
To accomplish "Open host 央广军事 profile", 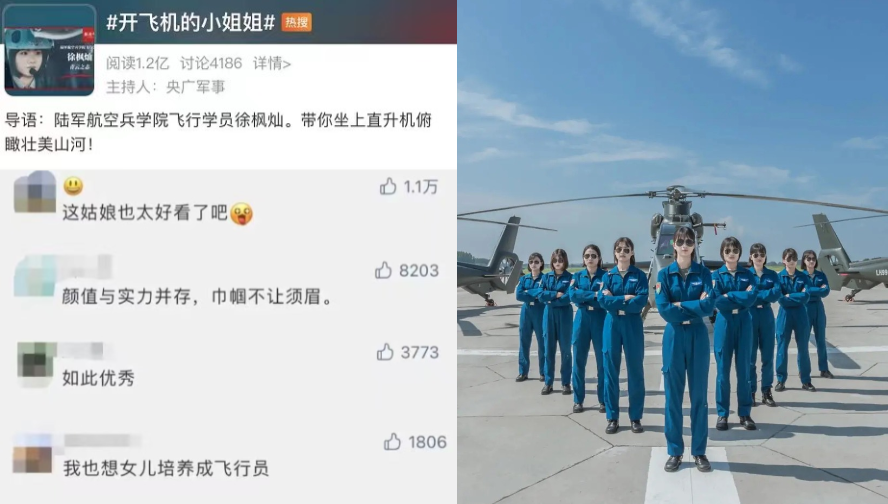I will [x=195, y=87].
